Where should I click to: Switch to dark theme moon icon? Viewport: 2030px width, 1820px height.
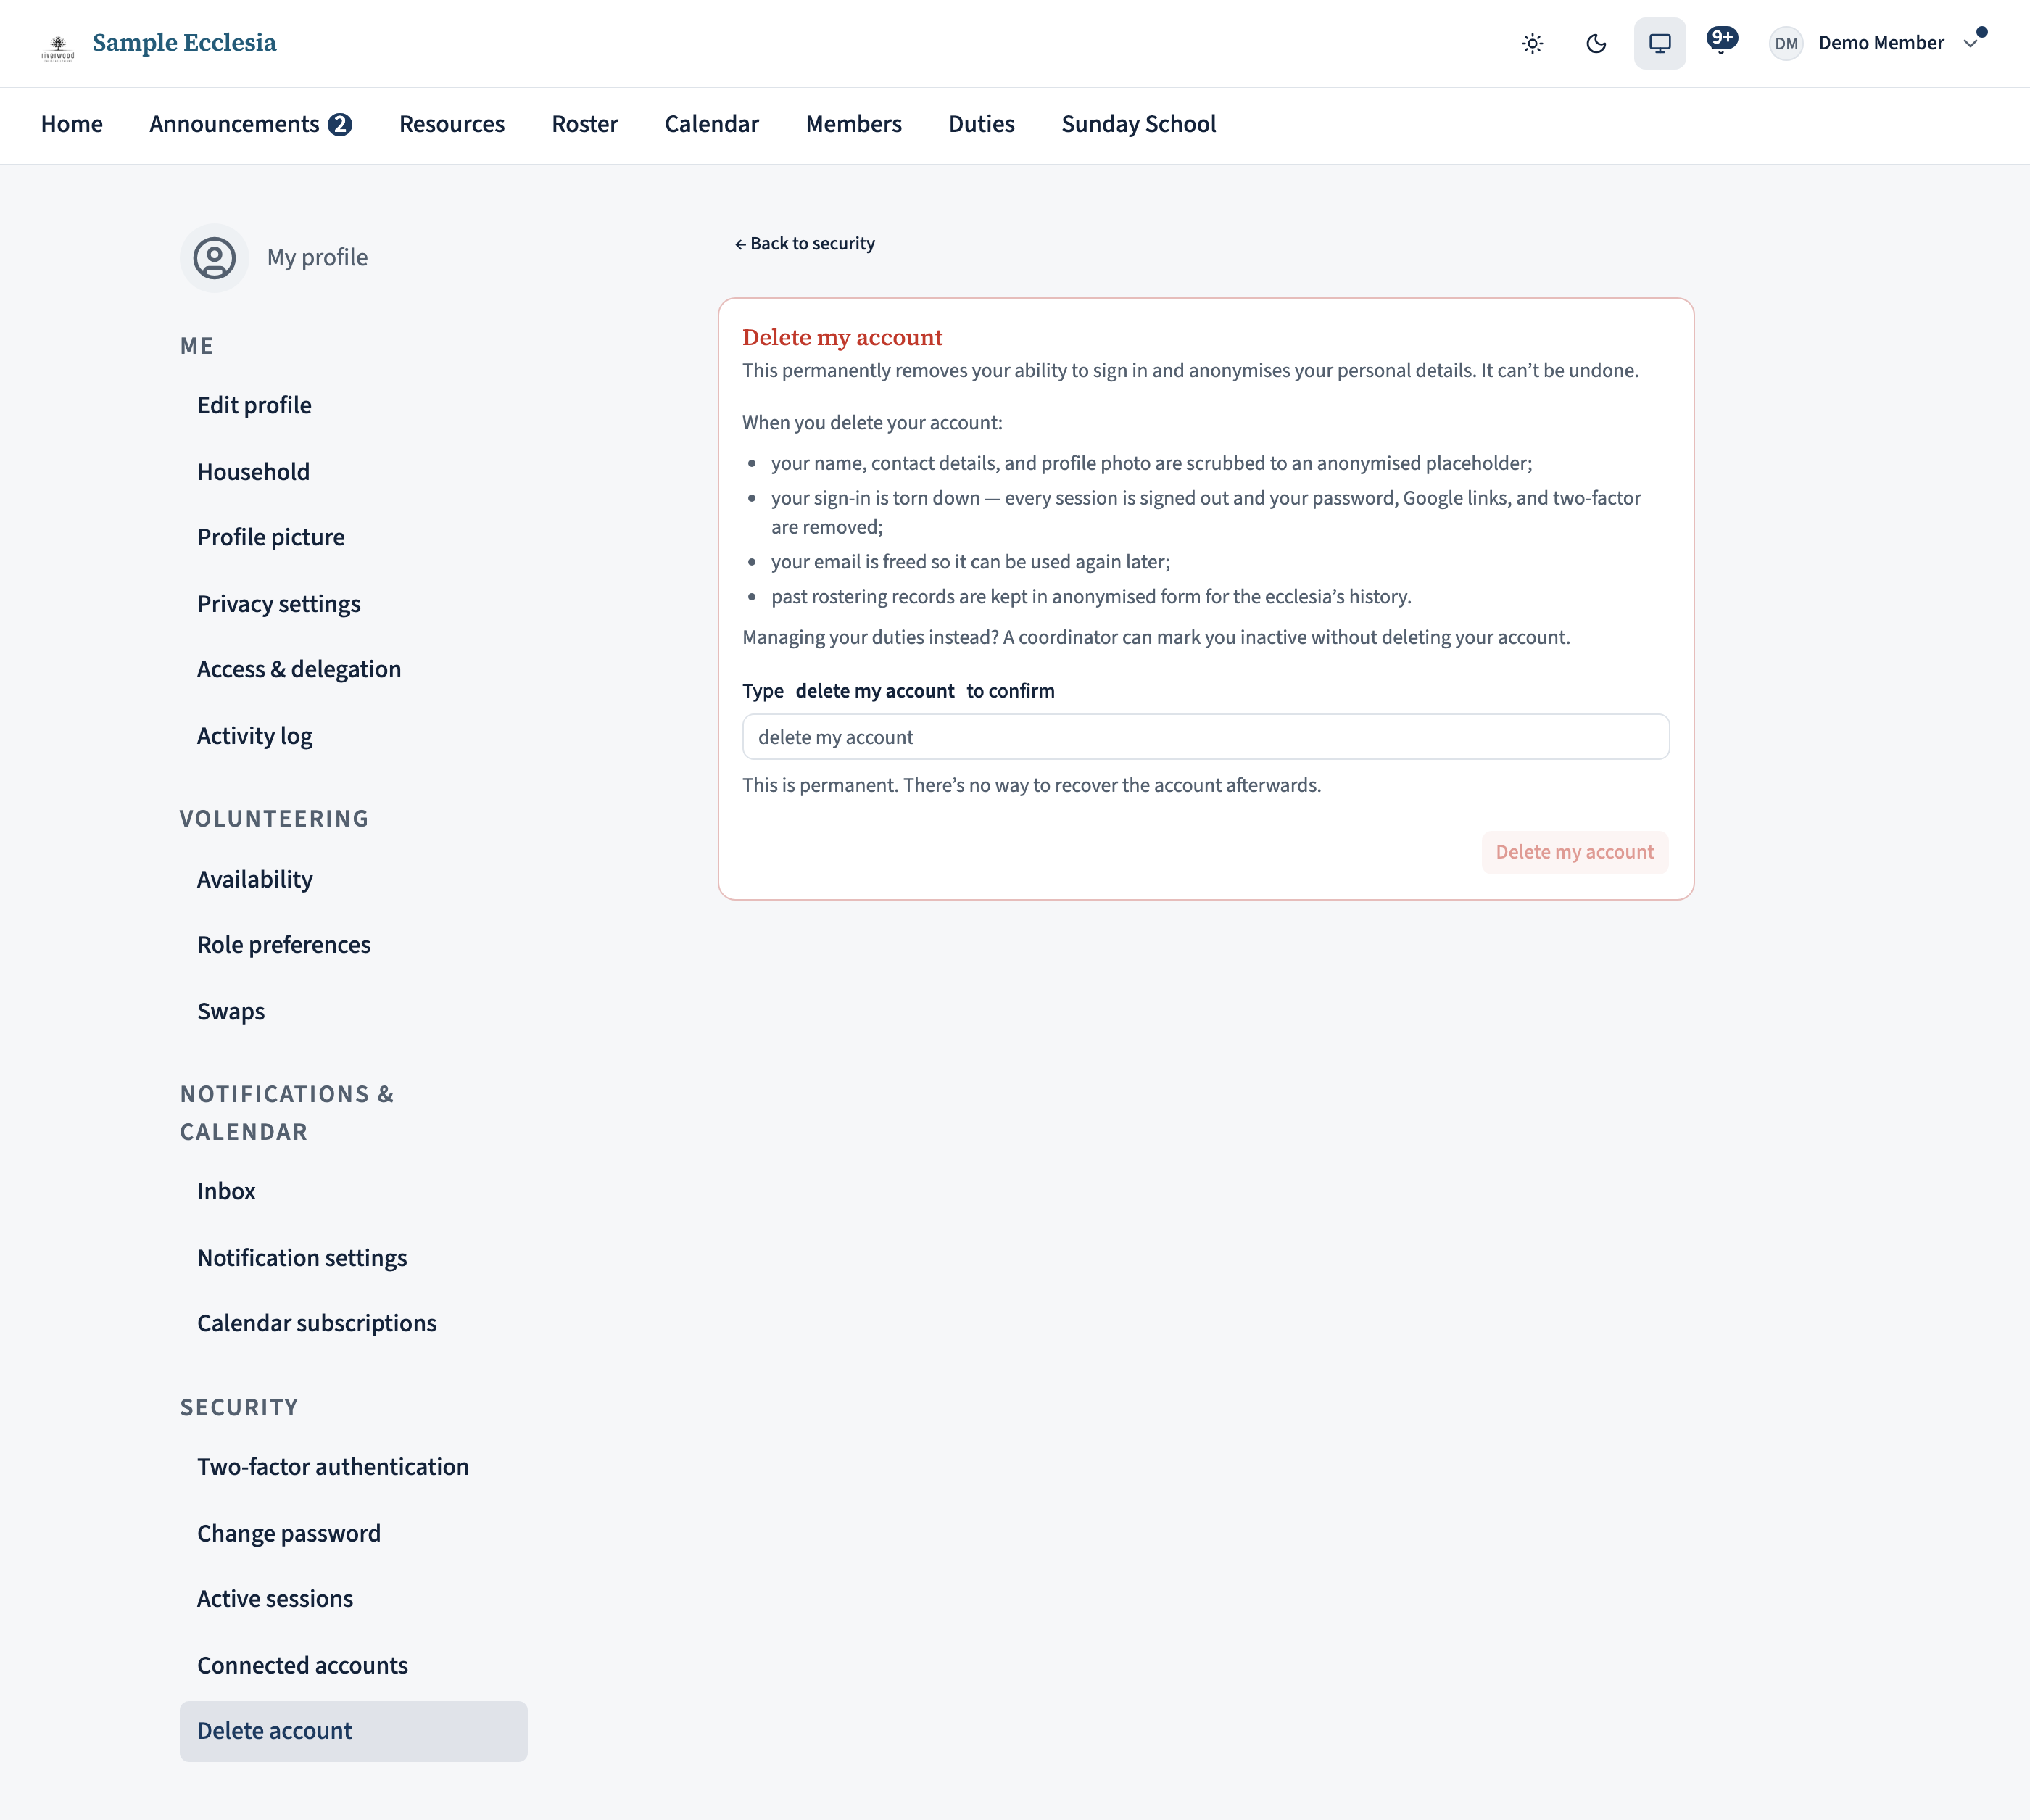click(x=1596, y=43)
